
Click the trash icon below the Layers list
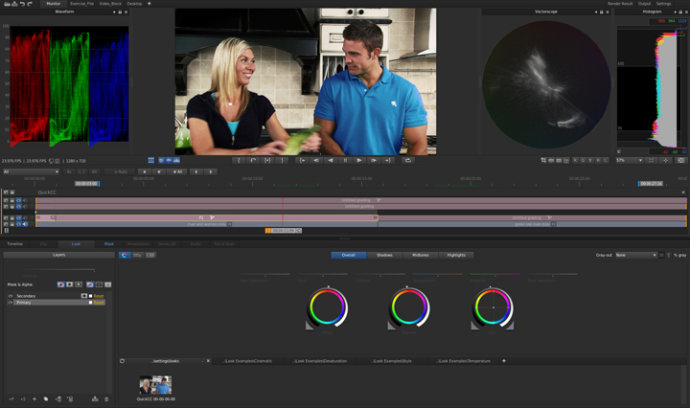tap(107, 399)
